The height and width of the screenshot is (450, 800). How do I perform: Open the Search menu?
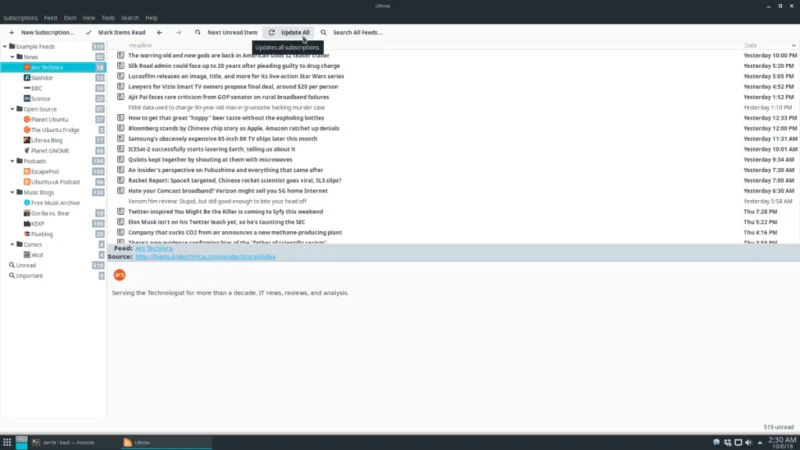pyautogui.click(x=130, y=18)
